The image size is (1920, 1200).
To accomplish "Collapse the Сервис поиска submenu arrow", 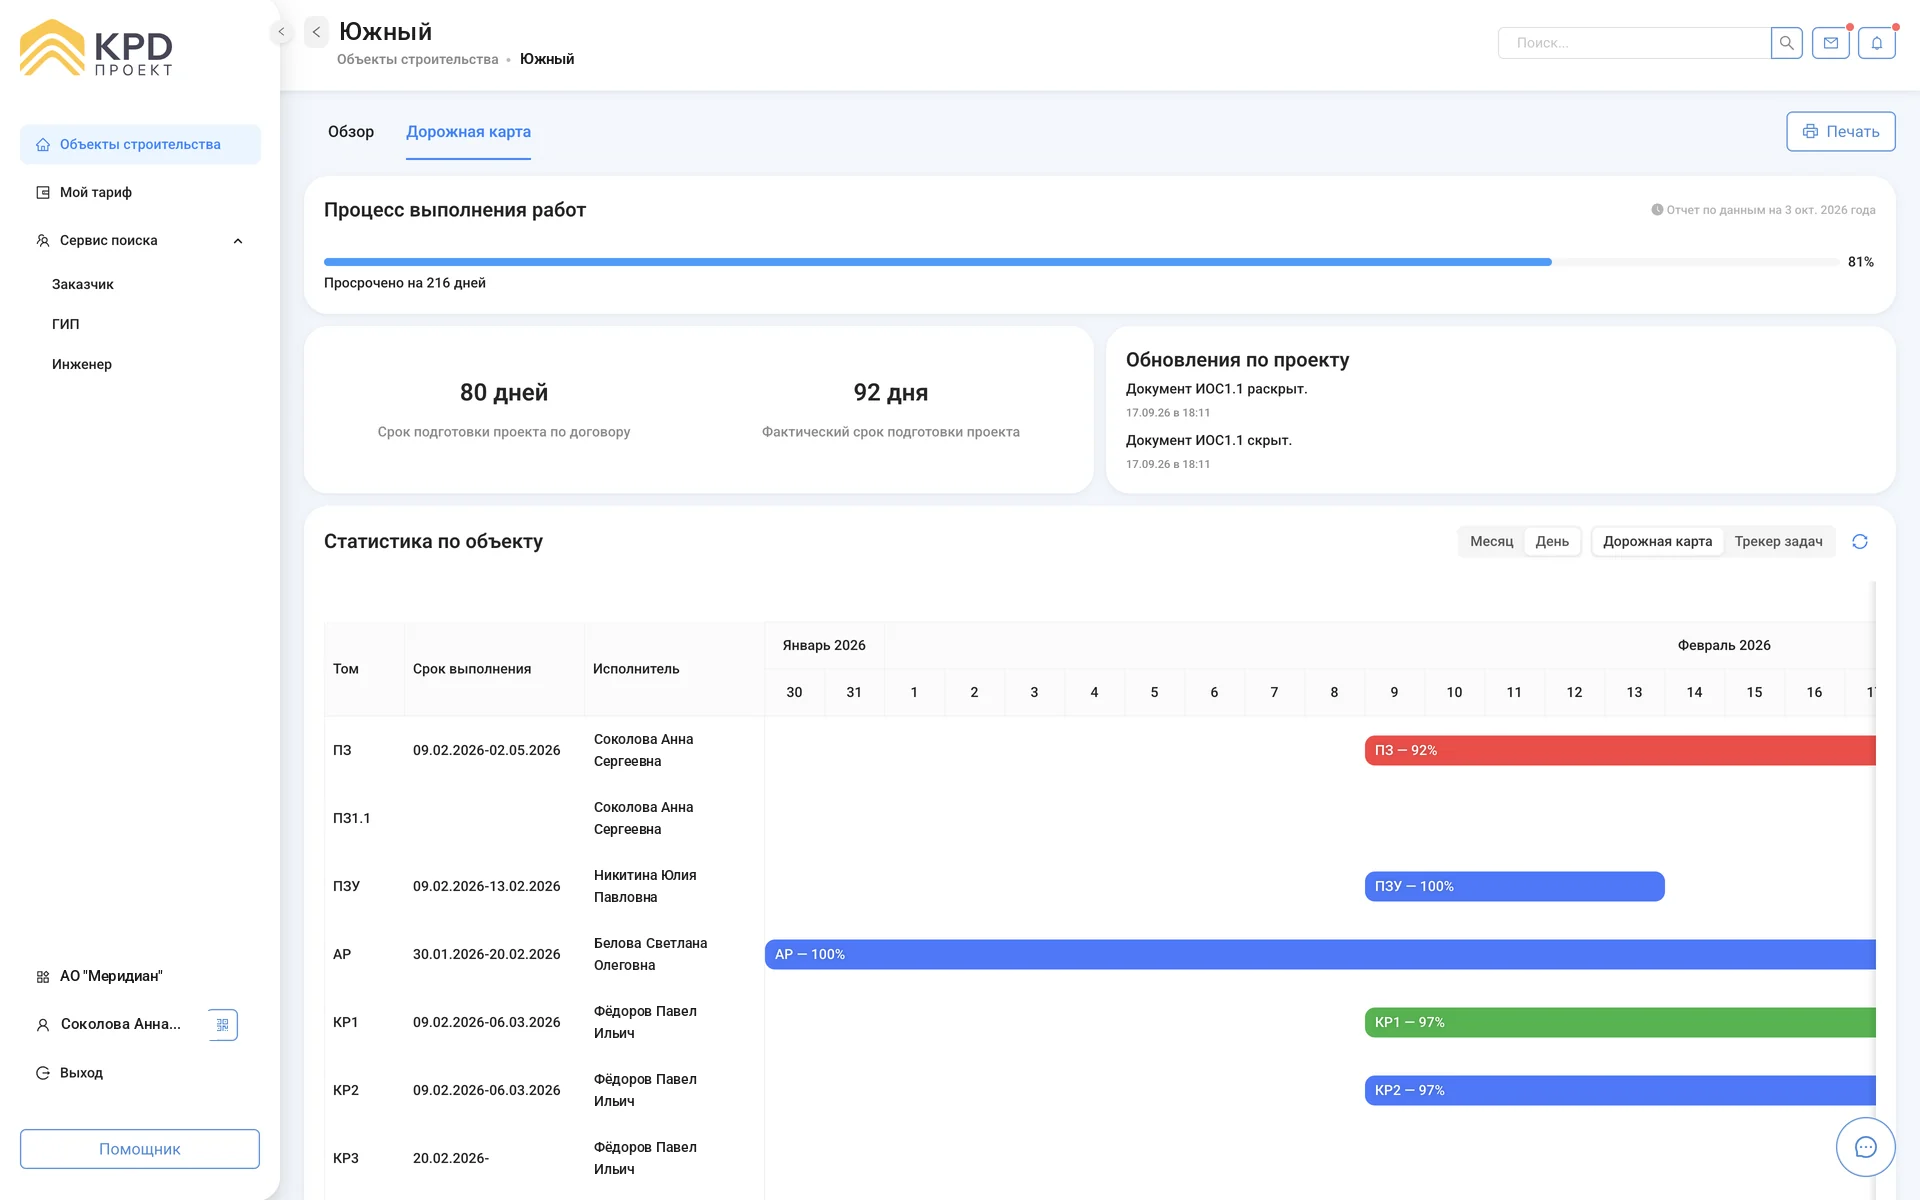I will click(x=238, y=241).
